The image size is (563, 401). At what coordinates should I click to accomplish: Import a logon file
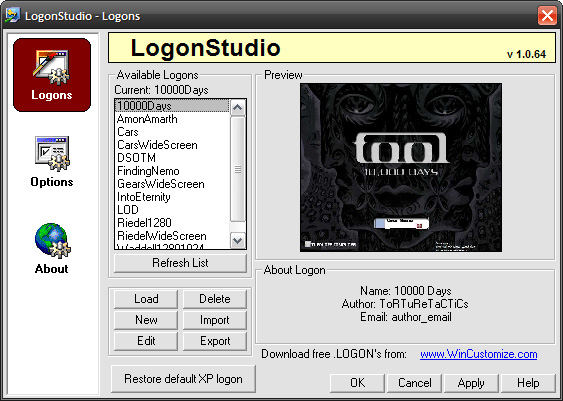(215, 320)
